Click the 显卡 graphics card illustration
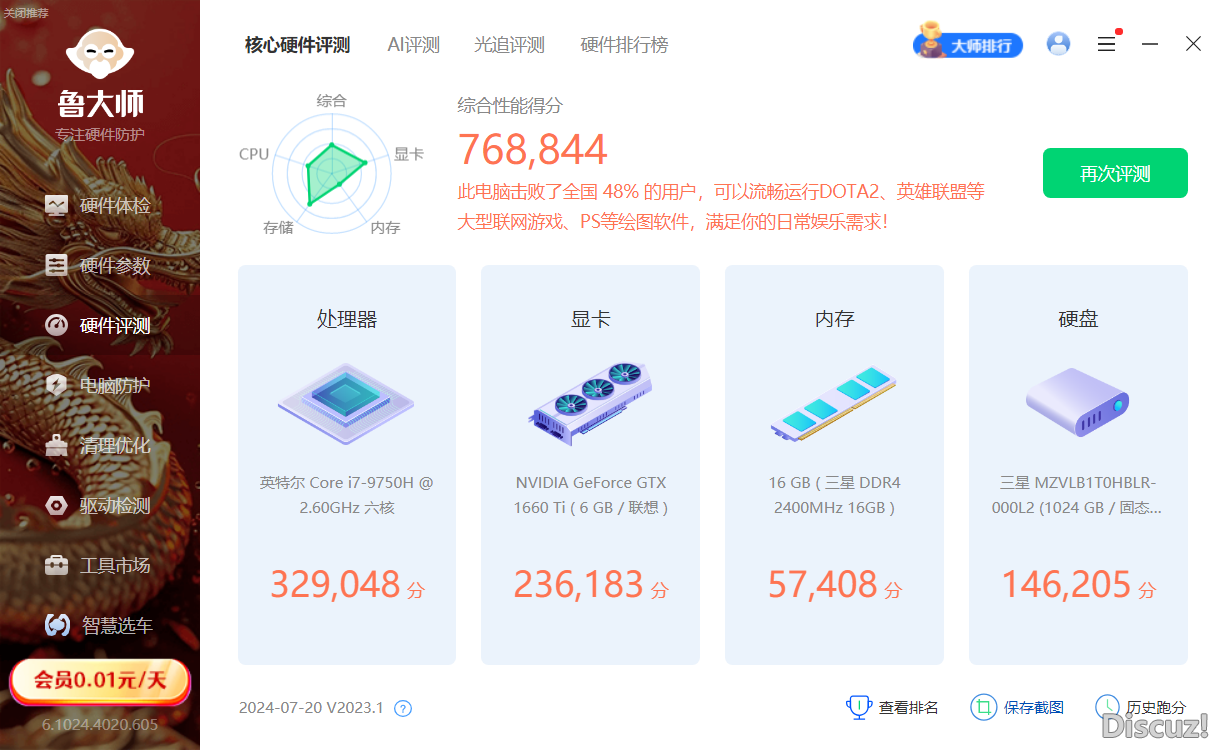Screen dimensions: 1225x750 click(x=590, y=404)
